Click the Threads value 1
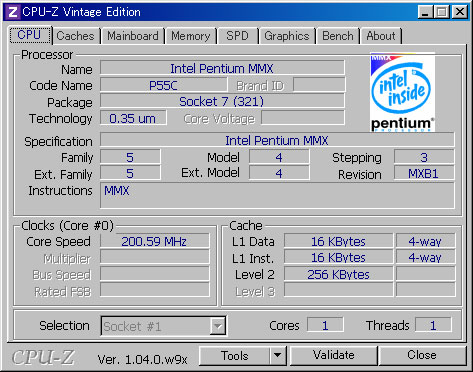Viewport: 473px width, 372px height. pos(433,325)
